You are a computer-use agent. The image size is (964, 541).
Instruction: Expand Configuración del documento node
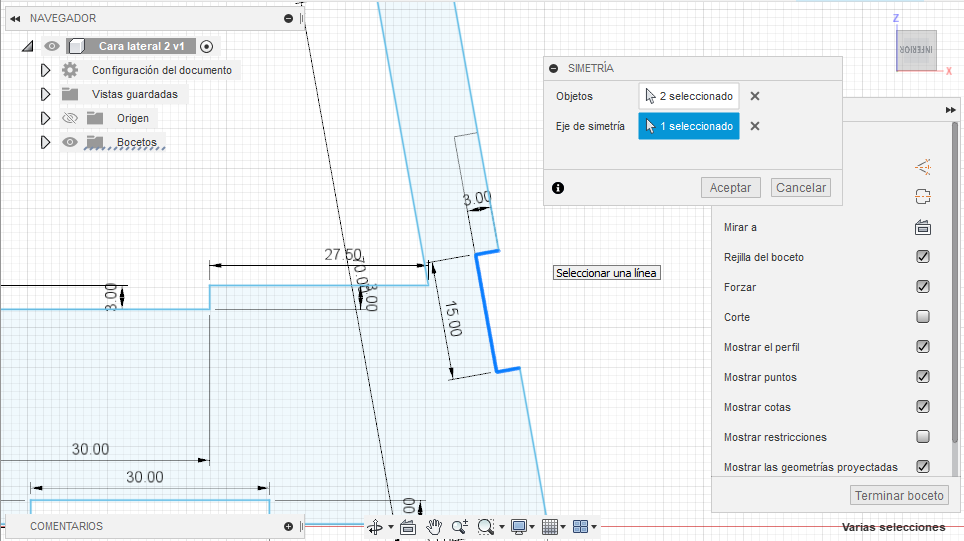pos(45,70)
